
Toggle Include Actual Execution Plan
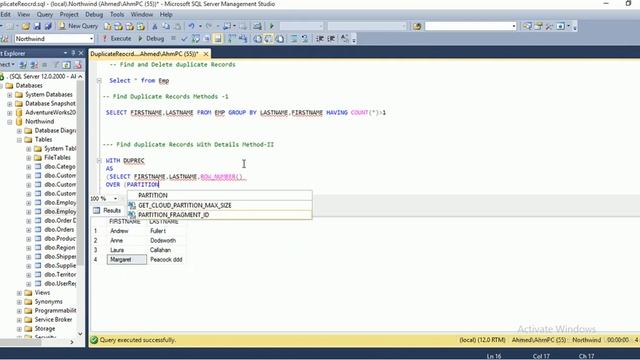coord(232,39)
